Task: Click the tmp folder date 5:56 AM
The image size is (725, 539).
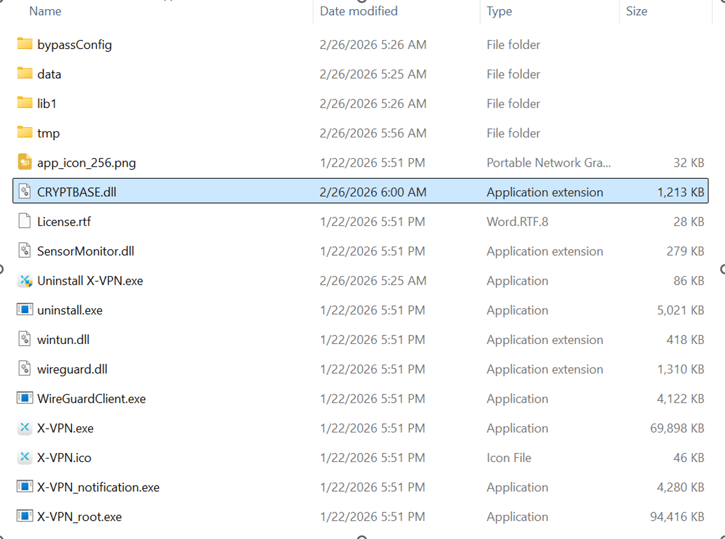Action: coord(373,133)
